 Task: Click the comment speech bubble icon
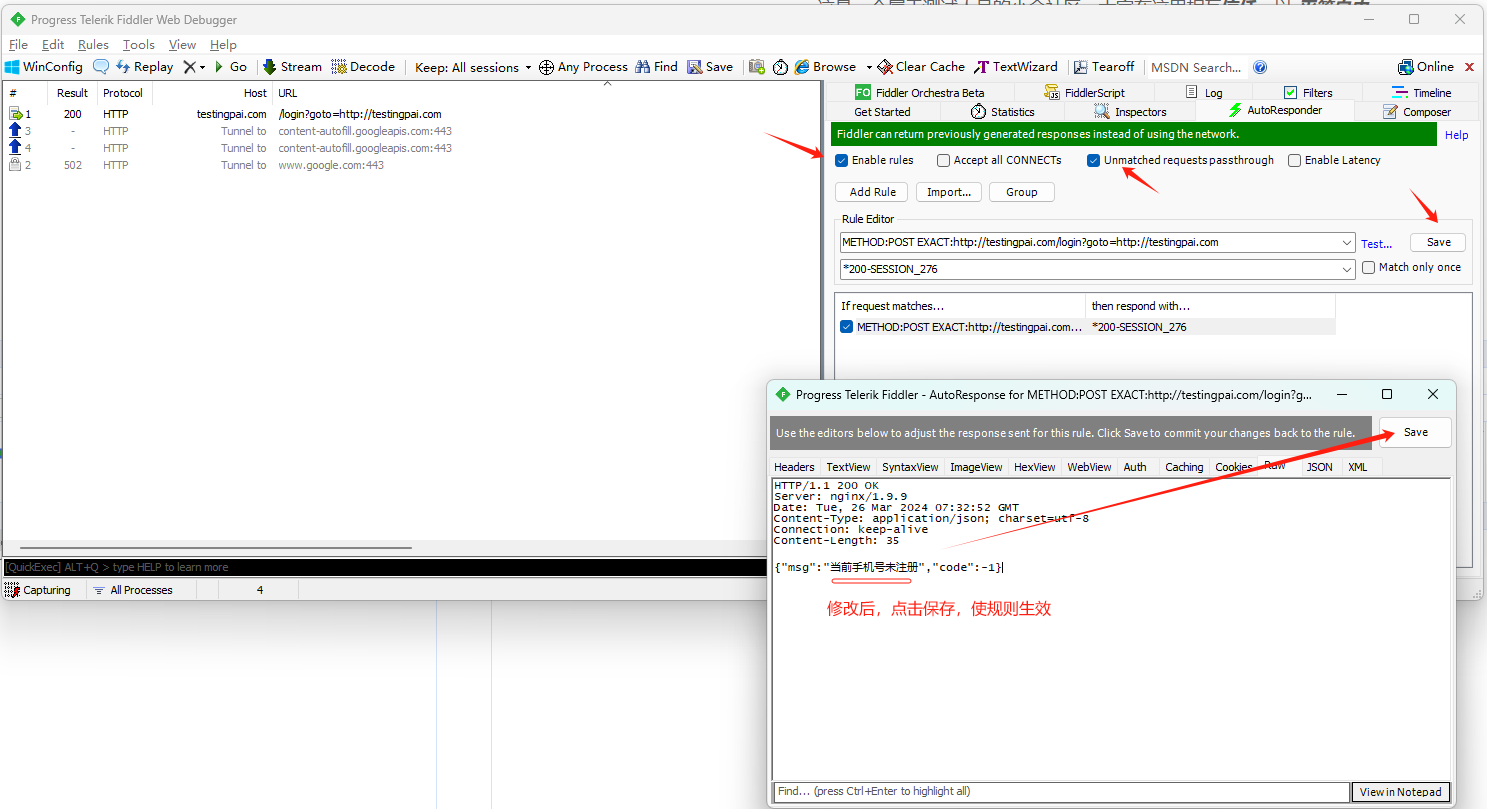point(101,67)
